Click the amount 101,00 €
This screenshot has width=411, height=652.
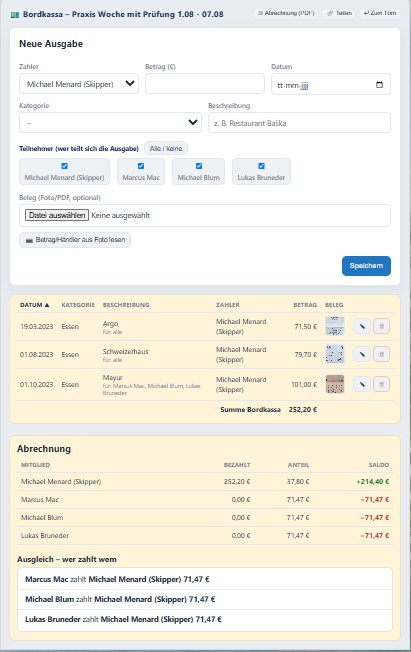304,385
